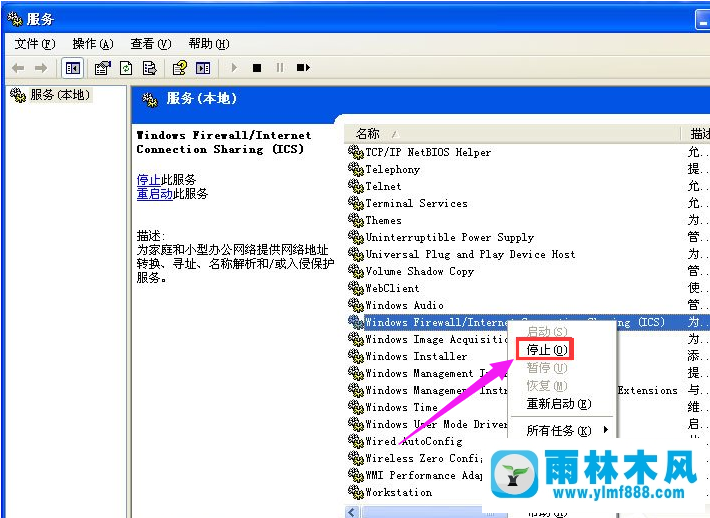The height and width of the screenshot is (518, 710).
Task: Select 服务(本地) in the left tree
Action: tap(60, 95)
